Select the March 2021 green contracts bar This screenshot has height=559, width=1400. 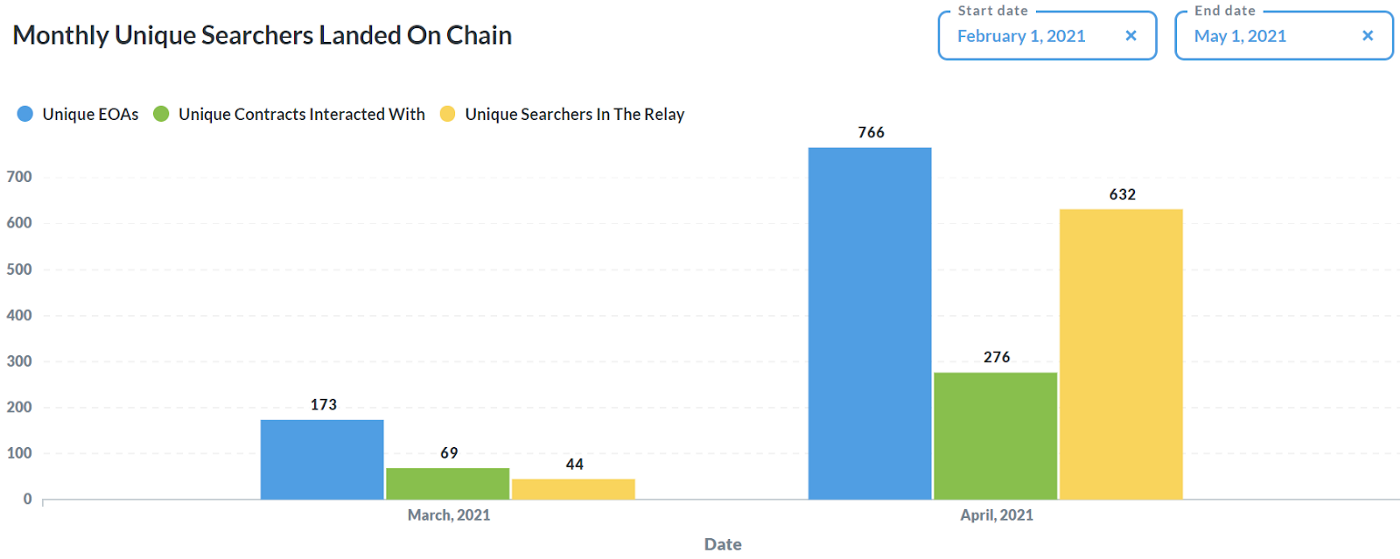(448, 483)
